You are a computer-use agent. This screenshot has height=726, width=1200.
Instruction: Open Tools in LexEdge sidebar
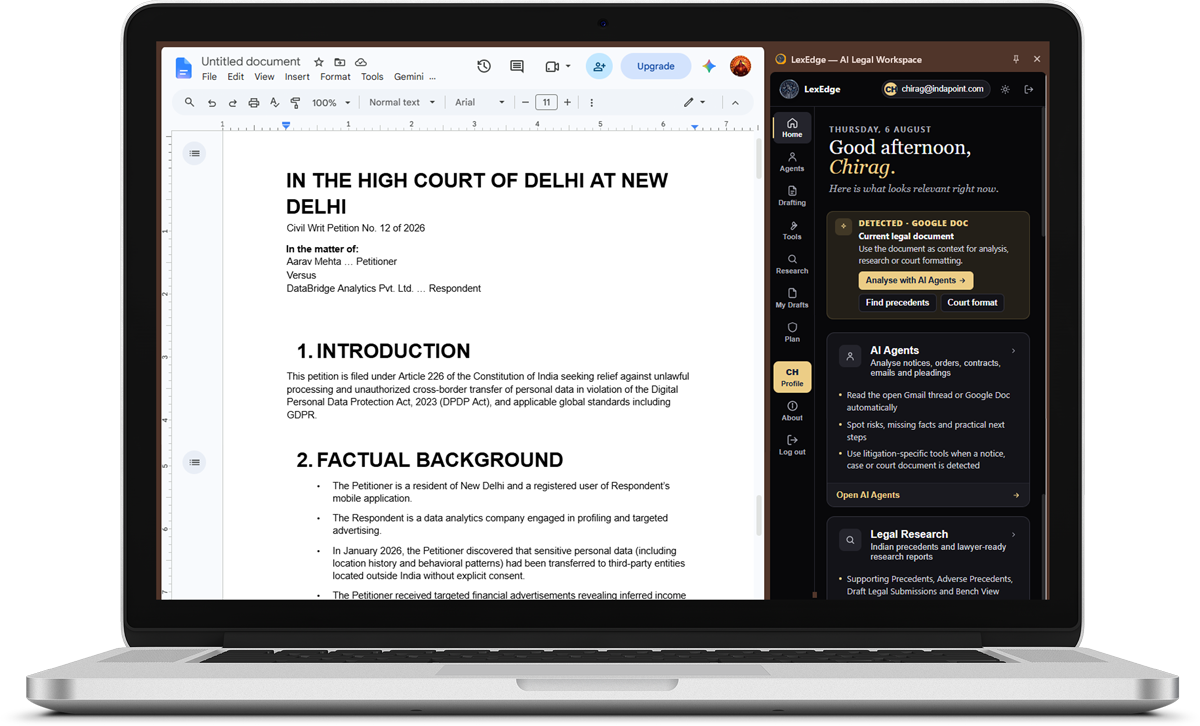[x=792, y=230]
